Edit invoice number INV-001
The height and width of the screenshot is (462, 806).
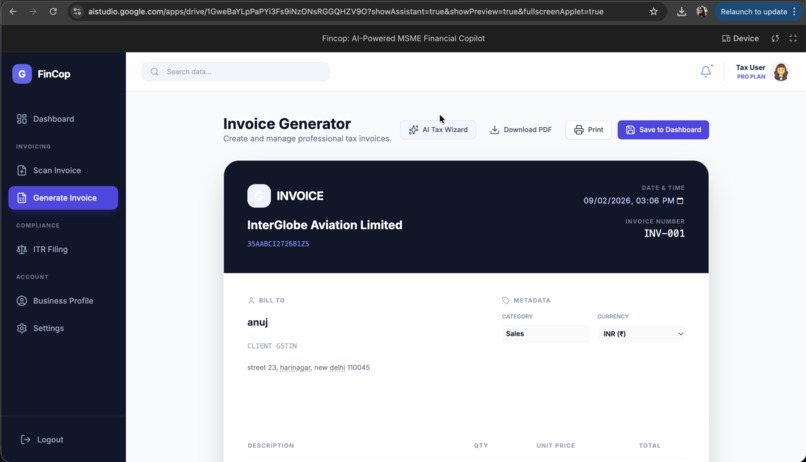pyautogui.click(x=664, y=233)
